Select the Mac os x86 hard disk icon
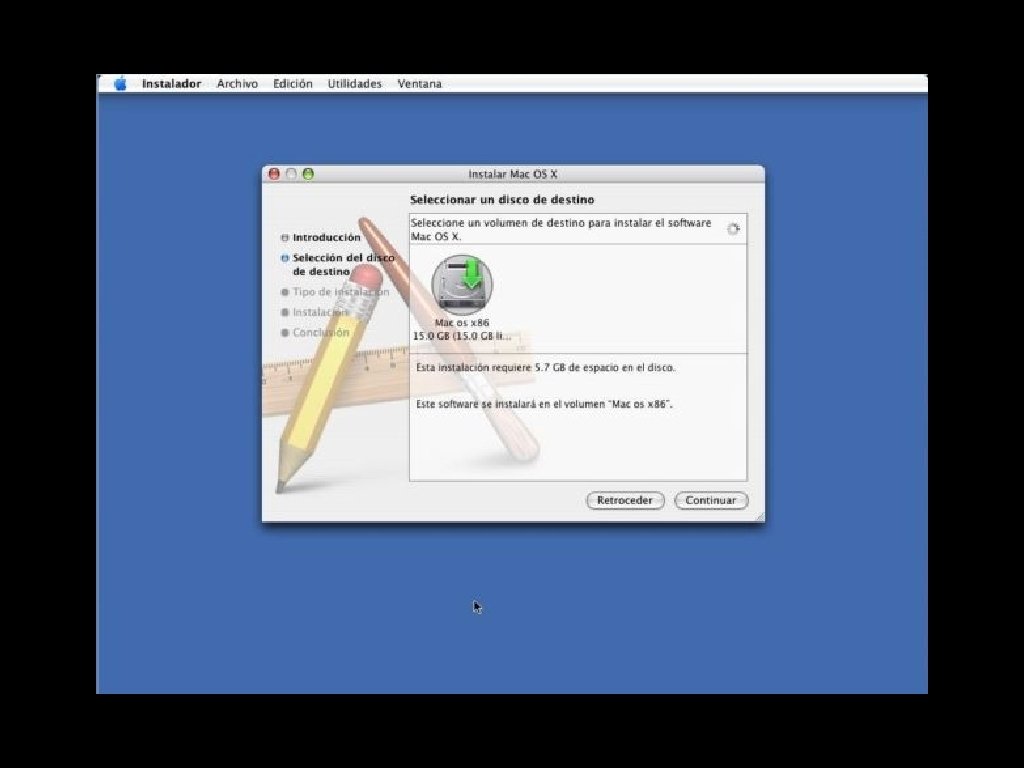Image resolution: width=1024 pixels, height=768 pixels. (x=462, y=285)
